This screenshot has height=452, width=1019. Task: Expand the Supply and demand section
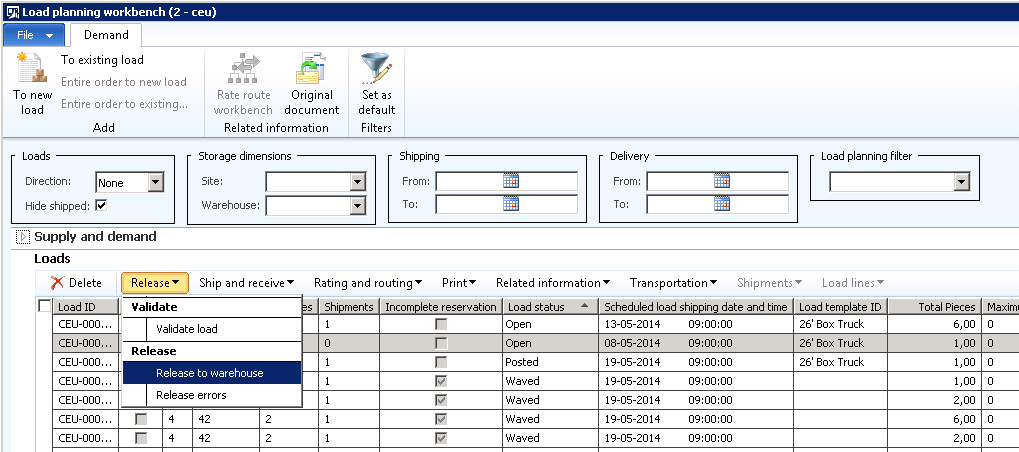coord(24,237)
